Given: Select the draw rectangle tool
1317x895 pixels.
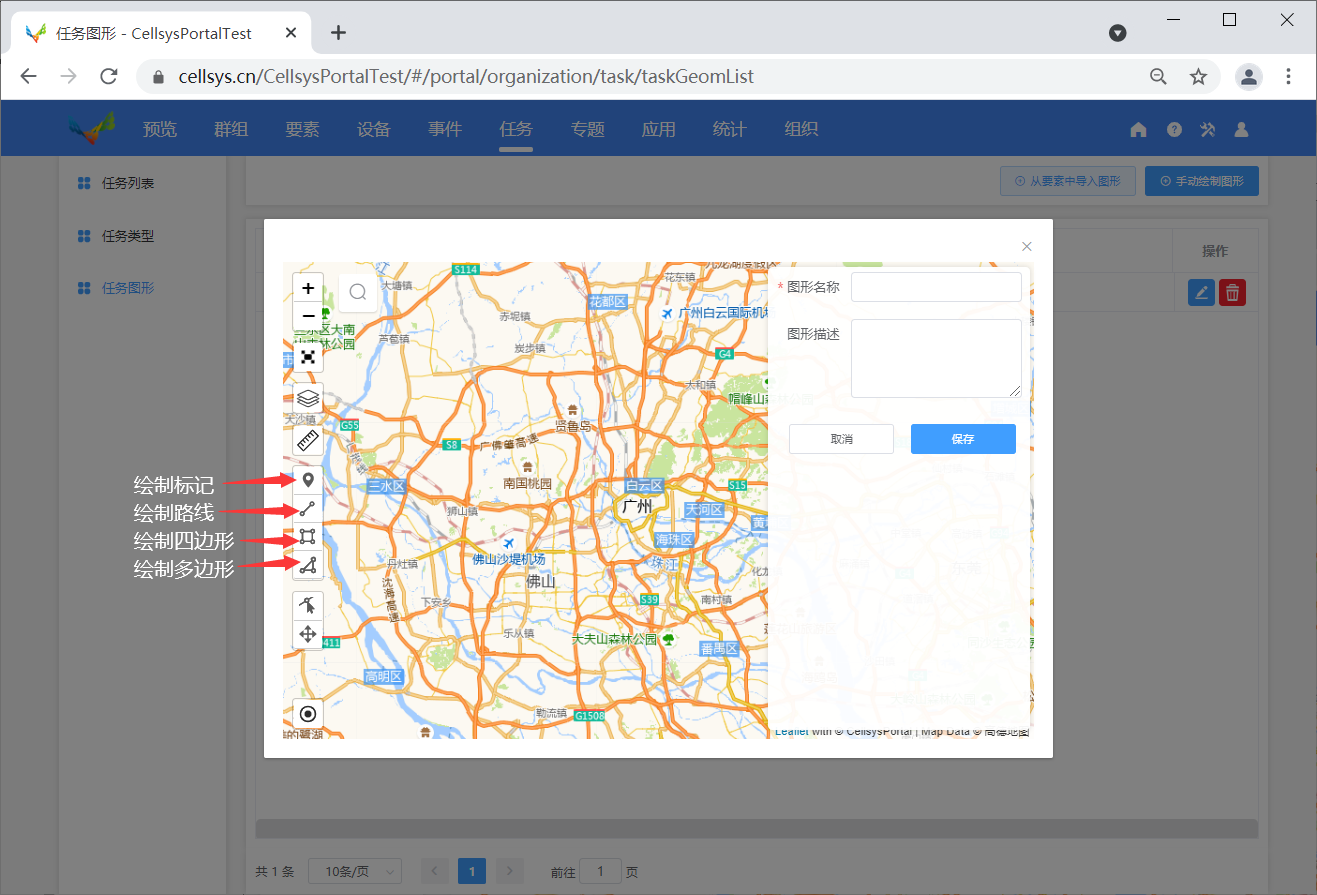Looking at the screenshot, I should pyautogui.click(x=308, y=538).
